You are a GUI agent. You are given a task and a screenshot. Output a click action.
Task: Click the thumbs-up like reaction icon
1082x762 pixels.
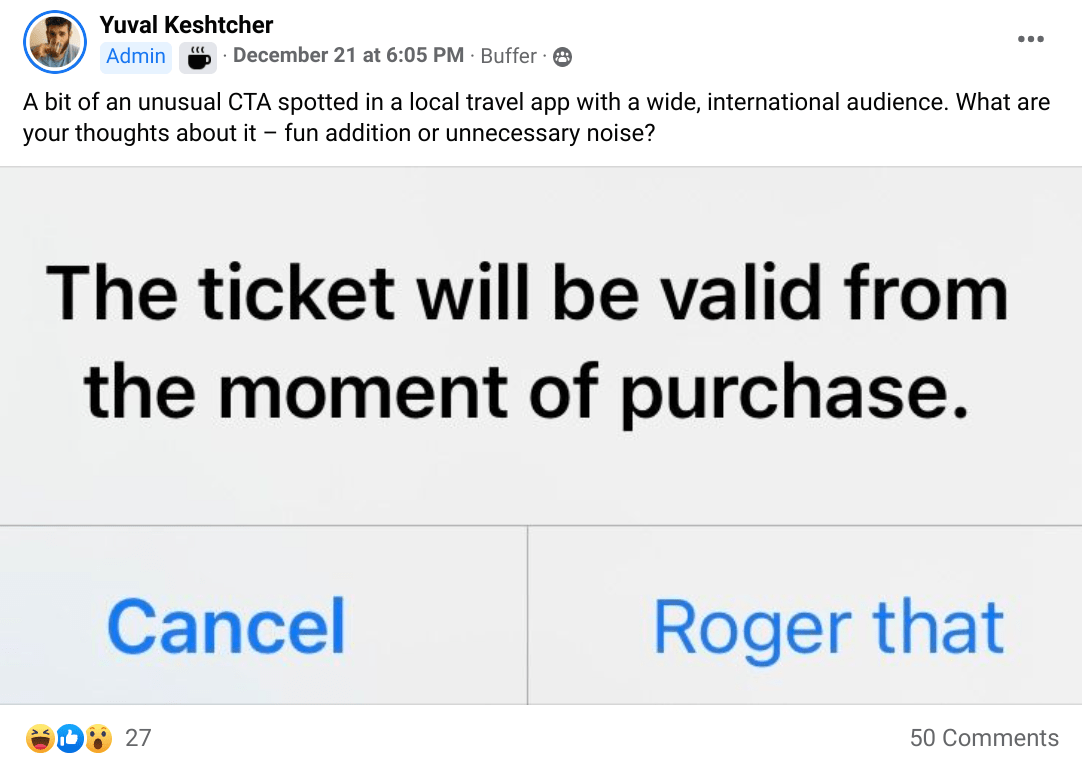coord(69,738)
